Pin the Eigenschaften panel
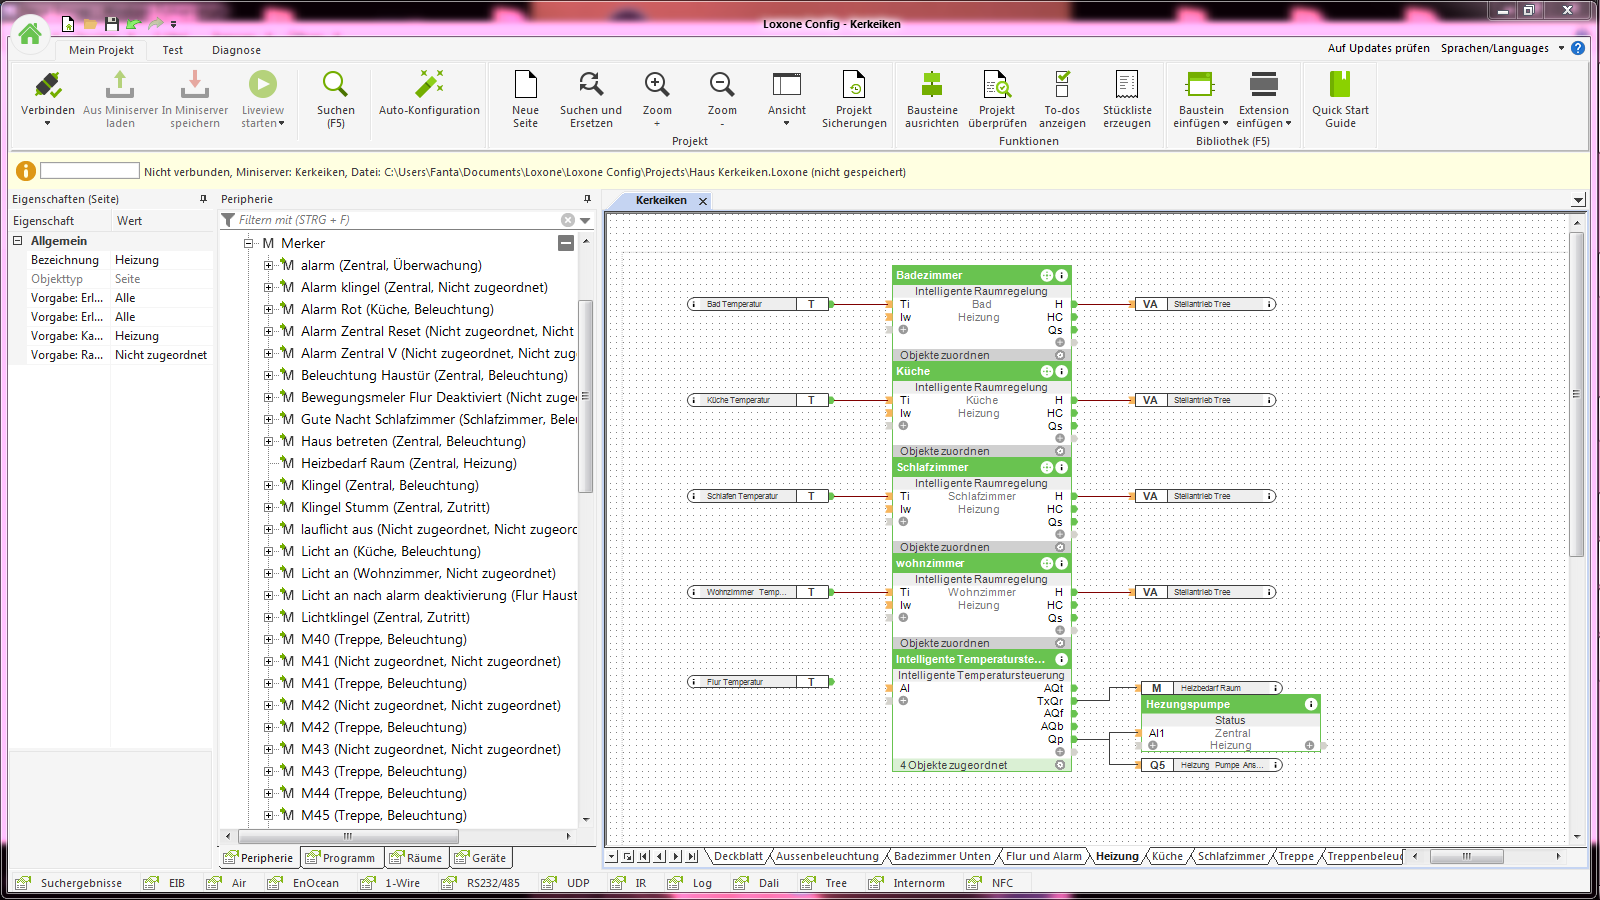 coord(203,199)
